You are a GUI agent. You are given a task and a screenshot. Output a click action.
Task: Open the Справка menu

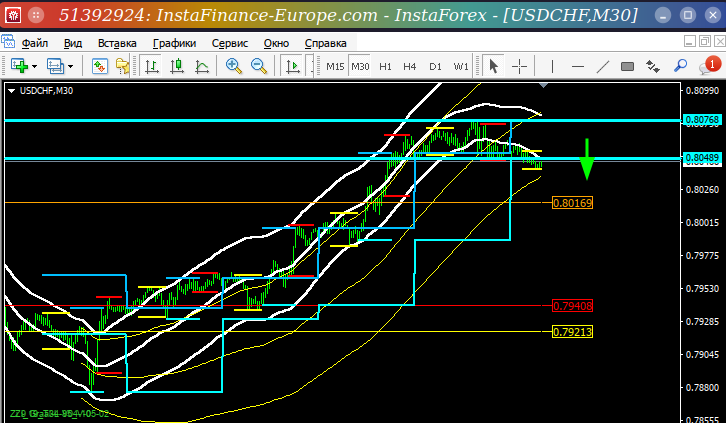[325, 43]
